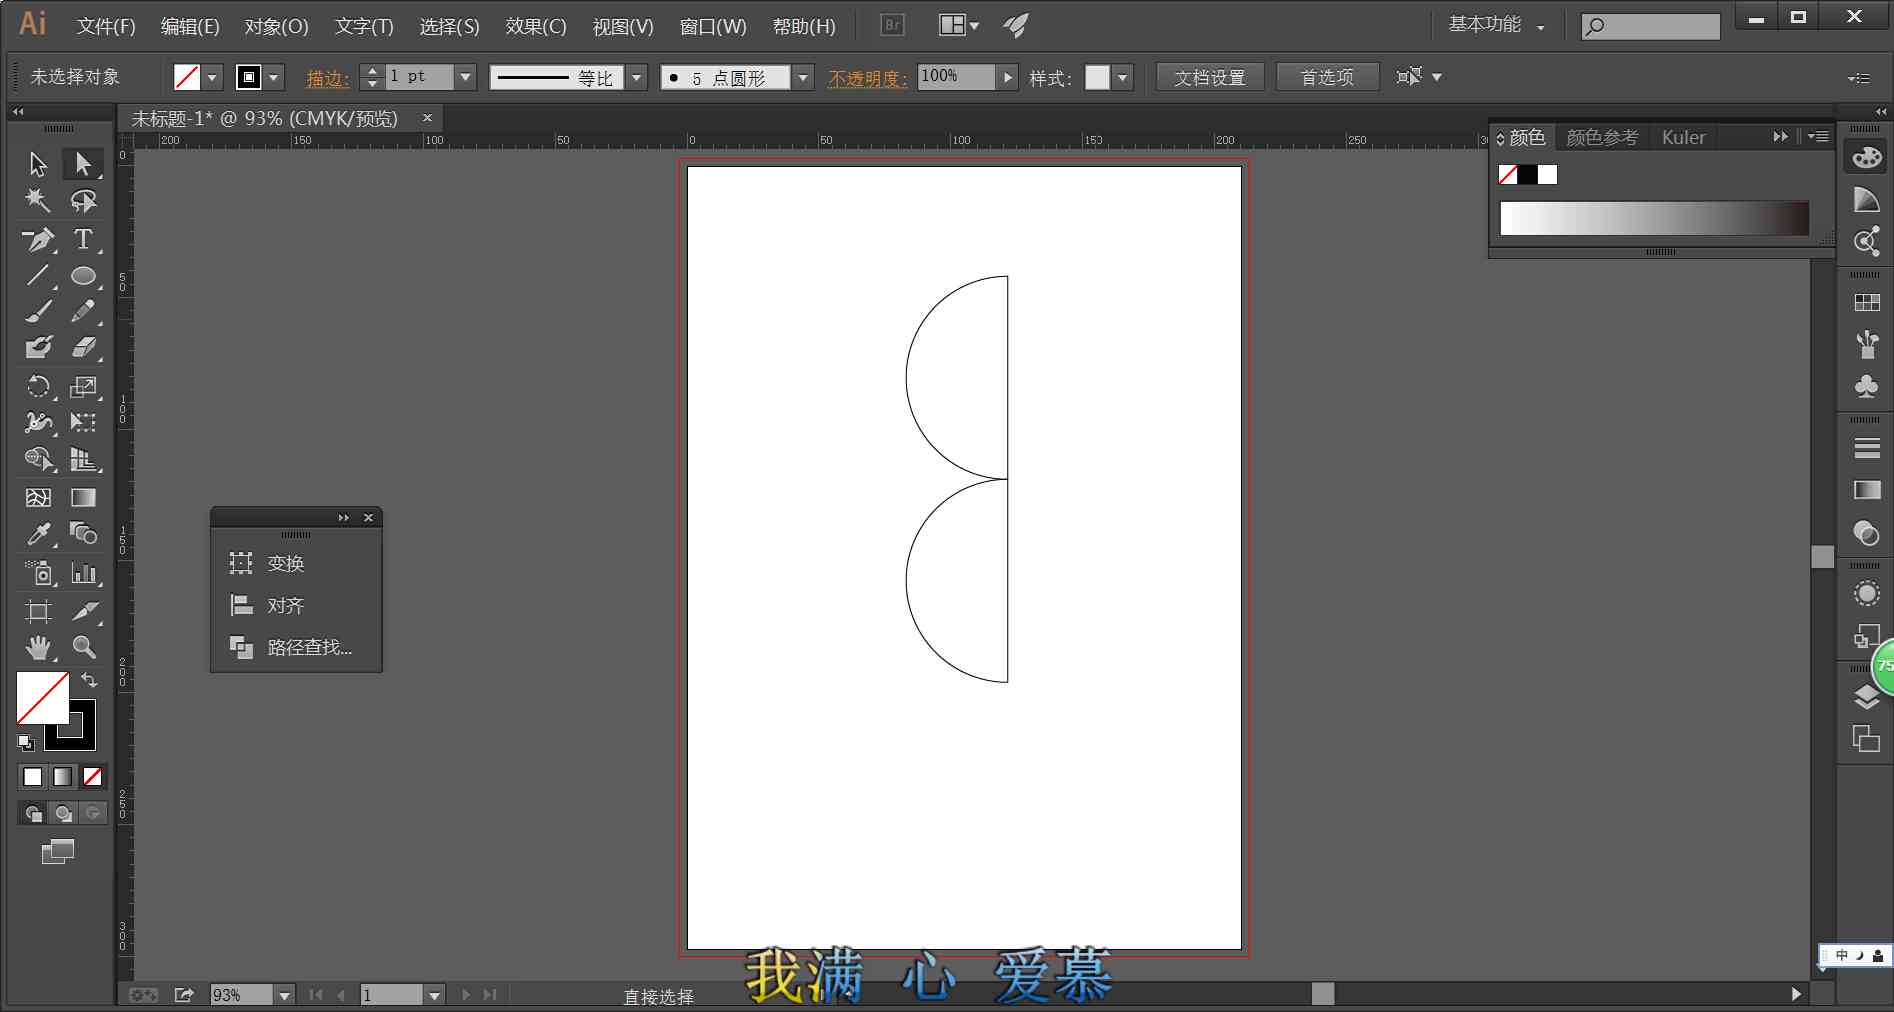Click the 文档设置 button
The height and width of the screenshot is (1012, 1894).
[x=1210, y=77]
